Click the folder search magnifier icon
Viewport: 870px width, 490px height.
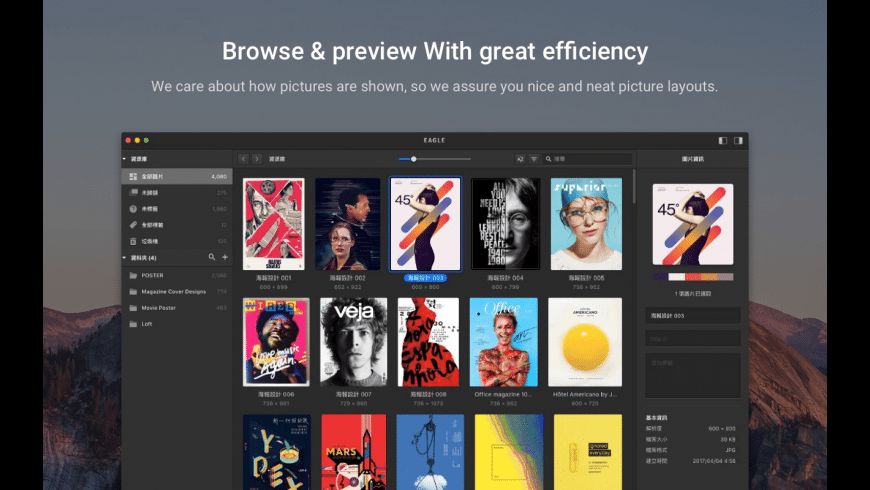coord(212,258)
